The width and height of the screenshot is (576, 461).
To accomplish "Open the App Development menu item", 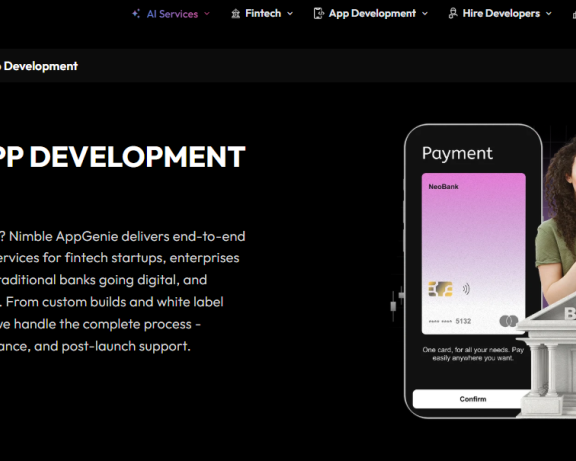I will pyautogui.click(x=371, y=14).
